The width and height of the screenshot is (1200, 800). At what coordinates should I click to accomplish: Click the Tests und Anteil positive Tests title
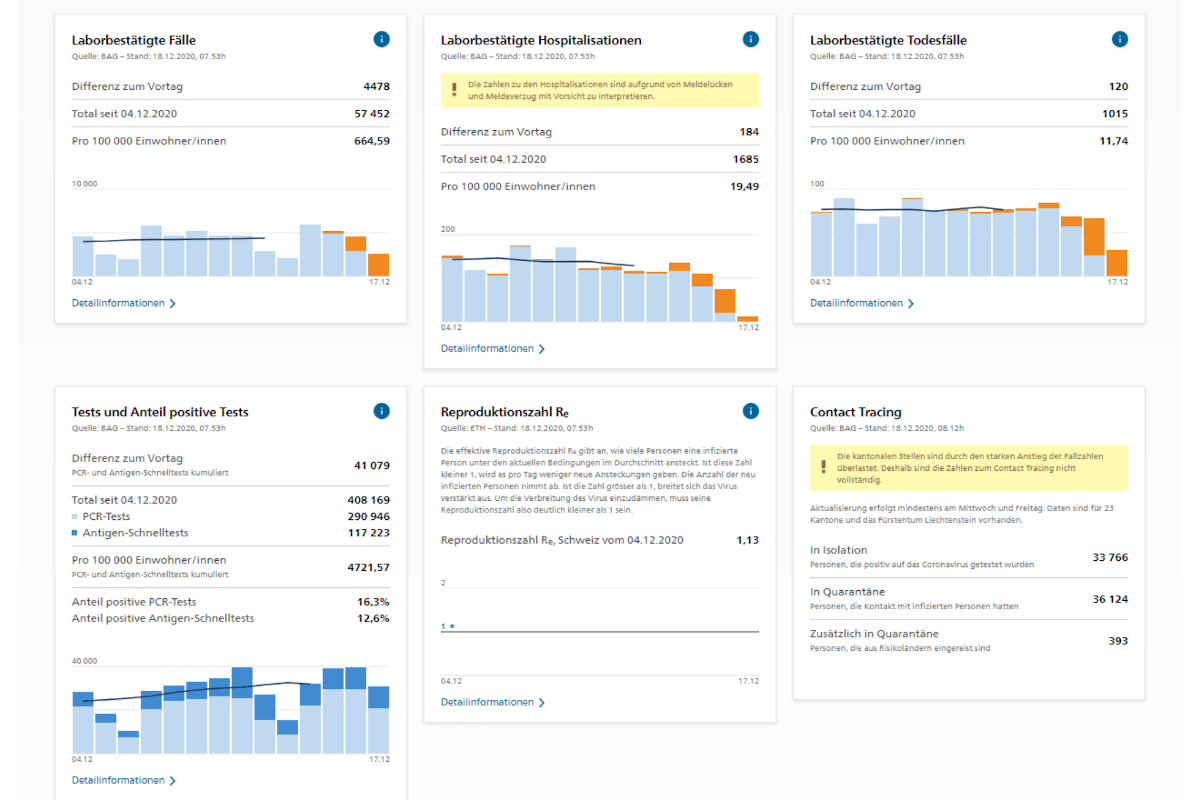pos(160,412)
